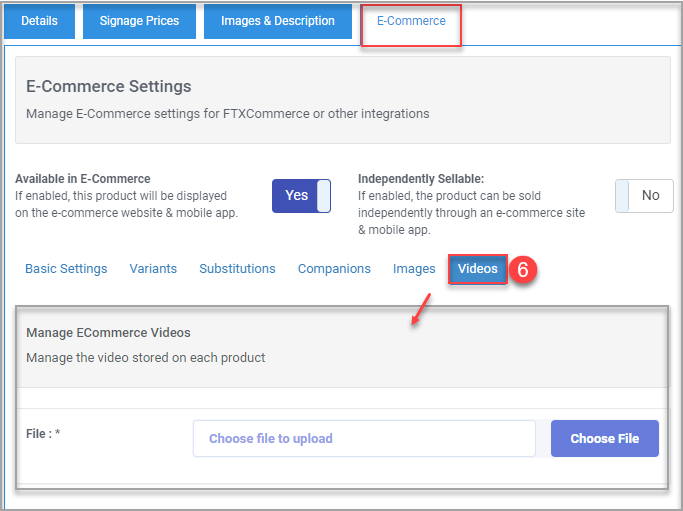Image resolution: width=683 pixels, height=511 pixels.
Task: Select the Images sub-tab under E-Commerce
Action: click(414, 269)
